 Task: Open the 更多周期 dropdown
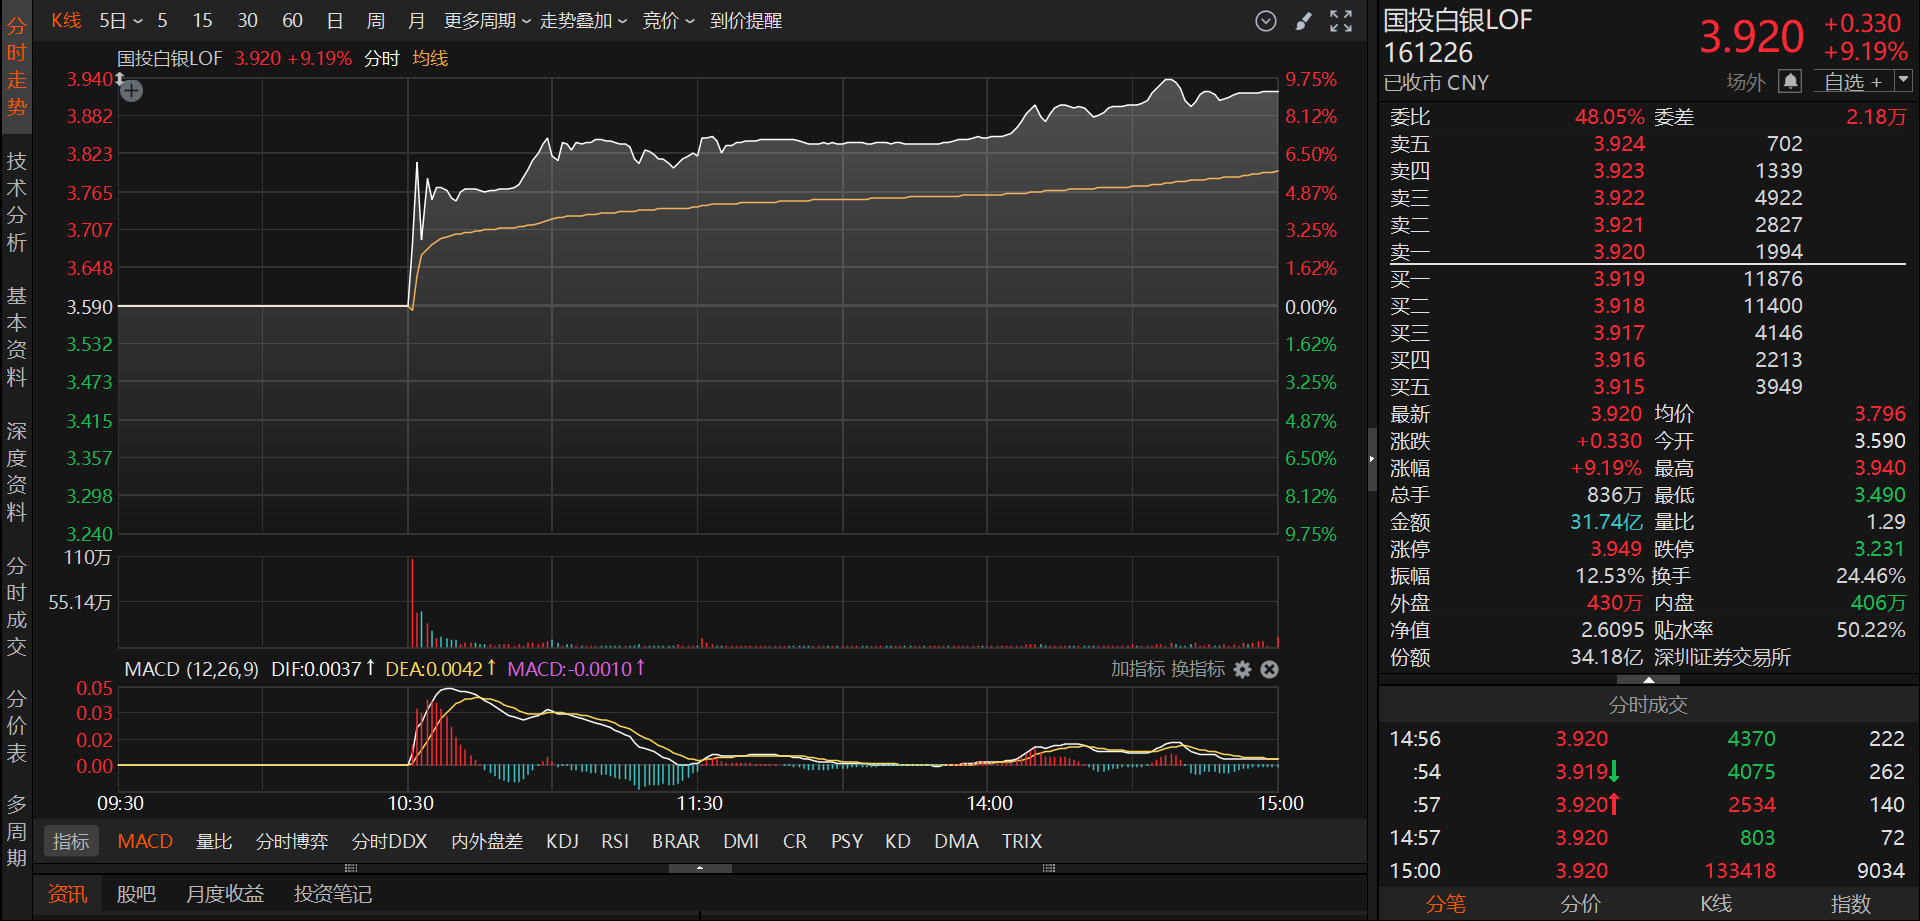coord(488,21)
